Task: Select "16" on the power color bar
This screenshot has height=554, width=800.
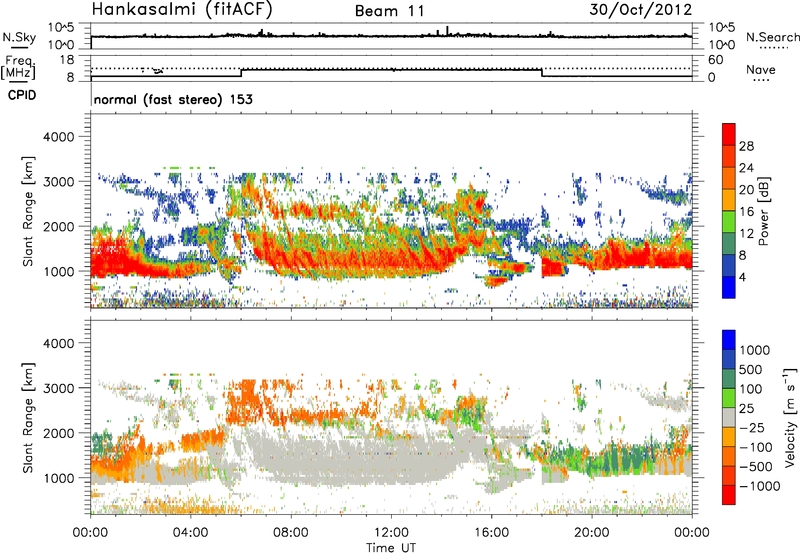Action: pos(746,212)
